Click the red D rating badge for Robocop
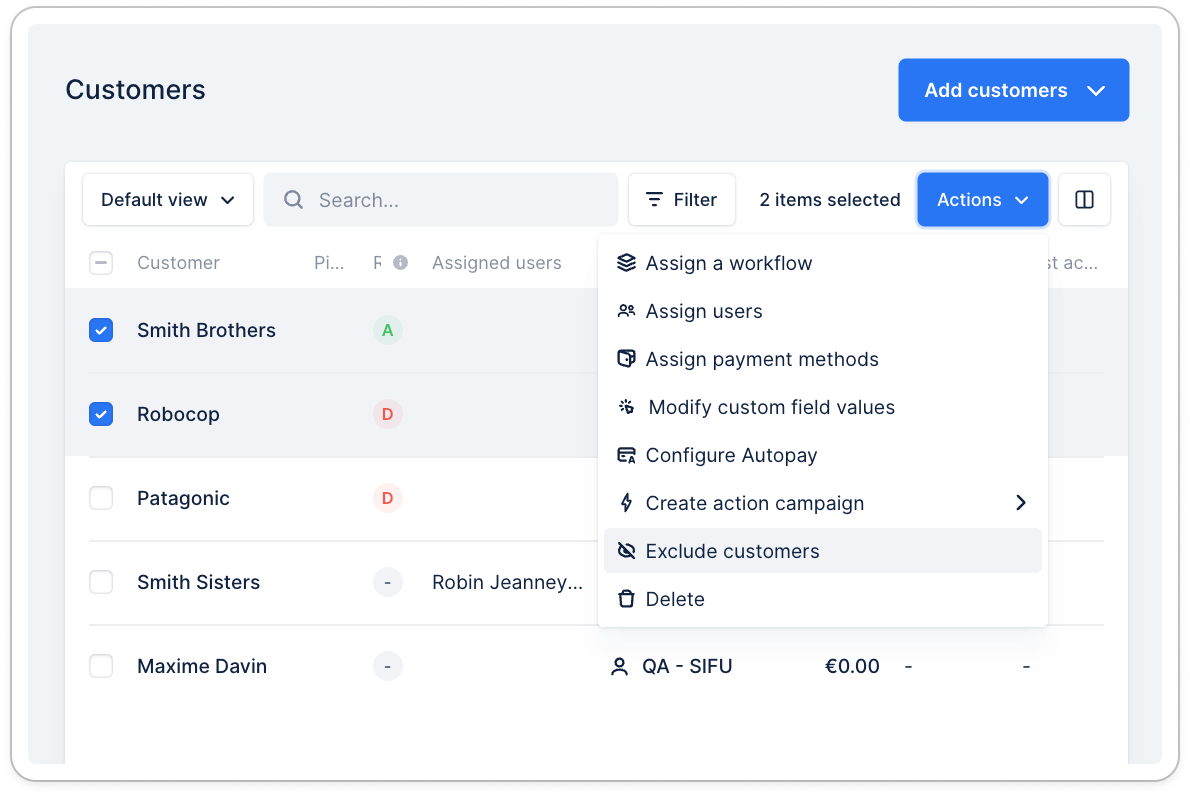Screen dimensions: 1190x796 388,414
